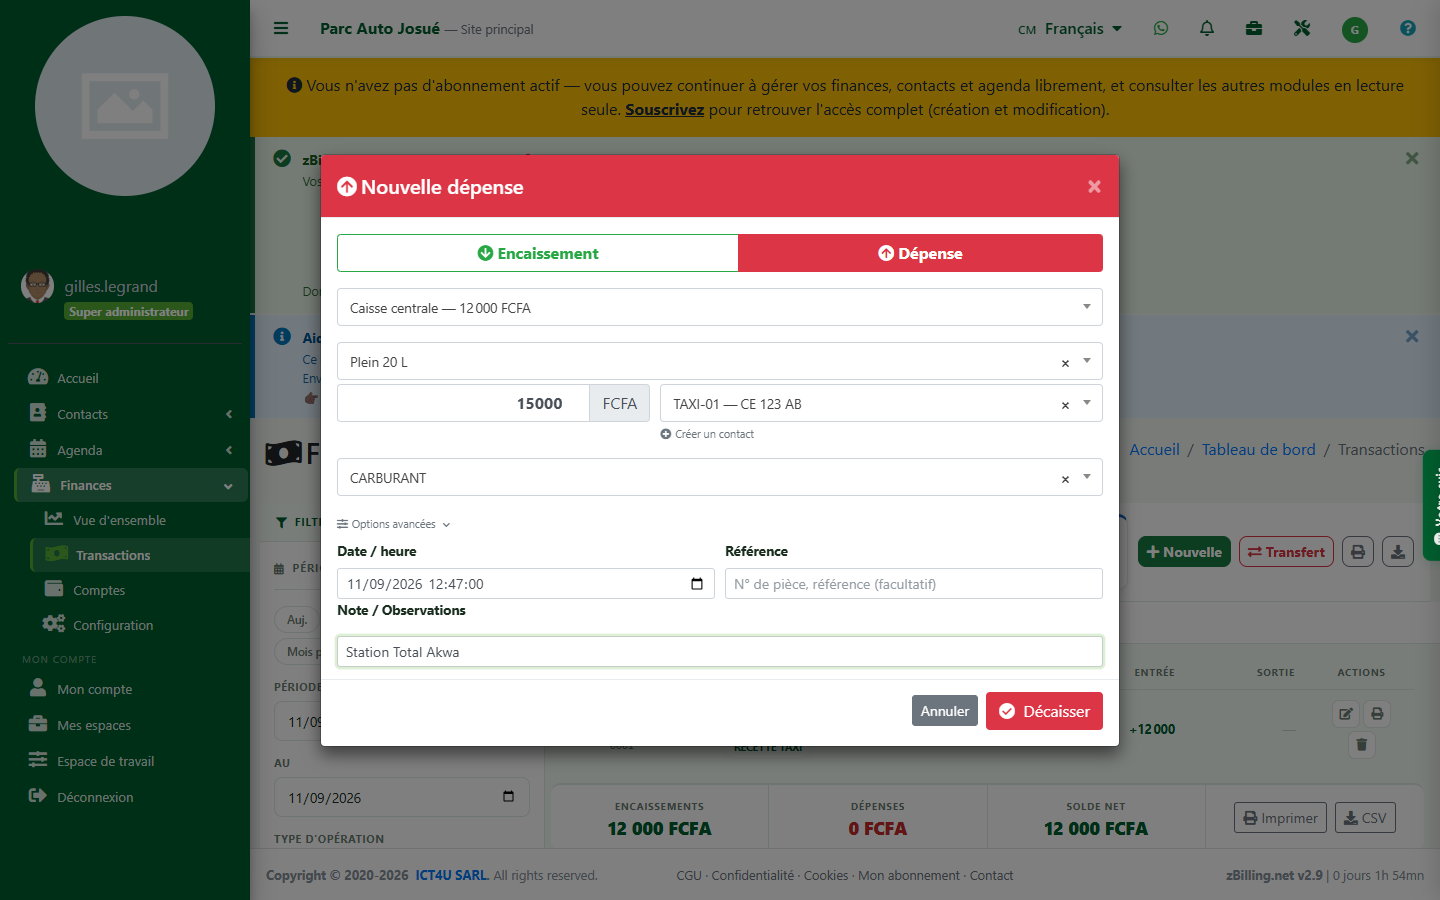Viewport: 1440px width, 900px height.
Task: Click the print icon button in toolbar
Action: [x=1358, y=552]
